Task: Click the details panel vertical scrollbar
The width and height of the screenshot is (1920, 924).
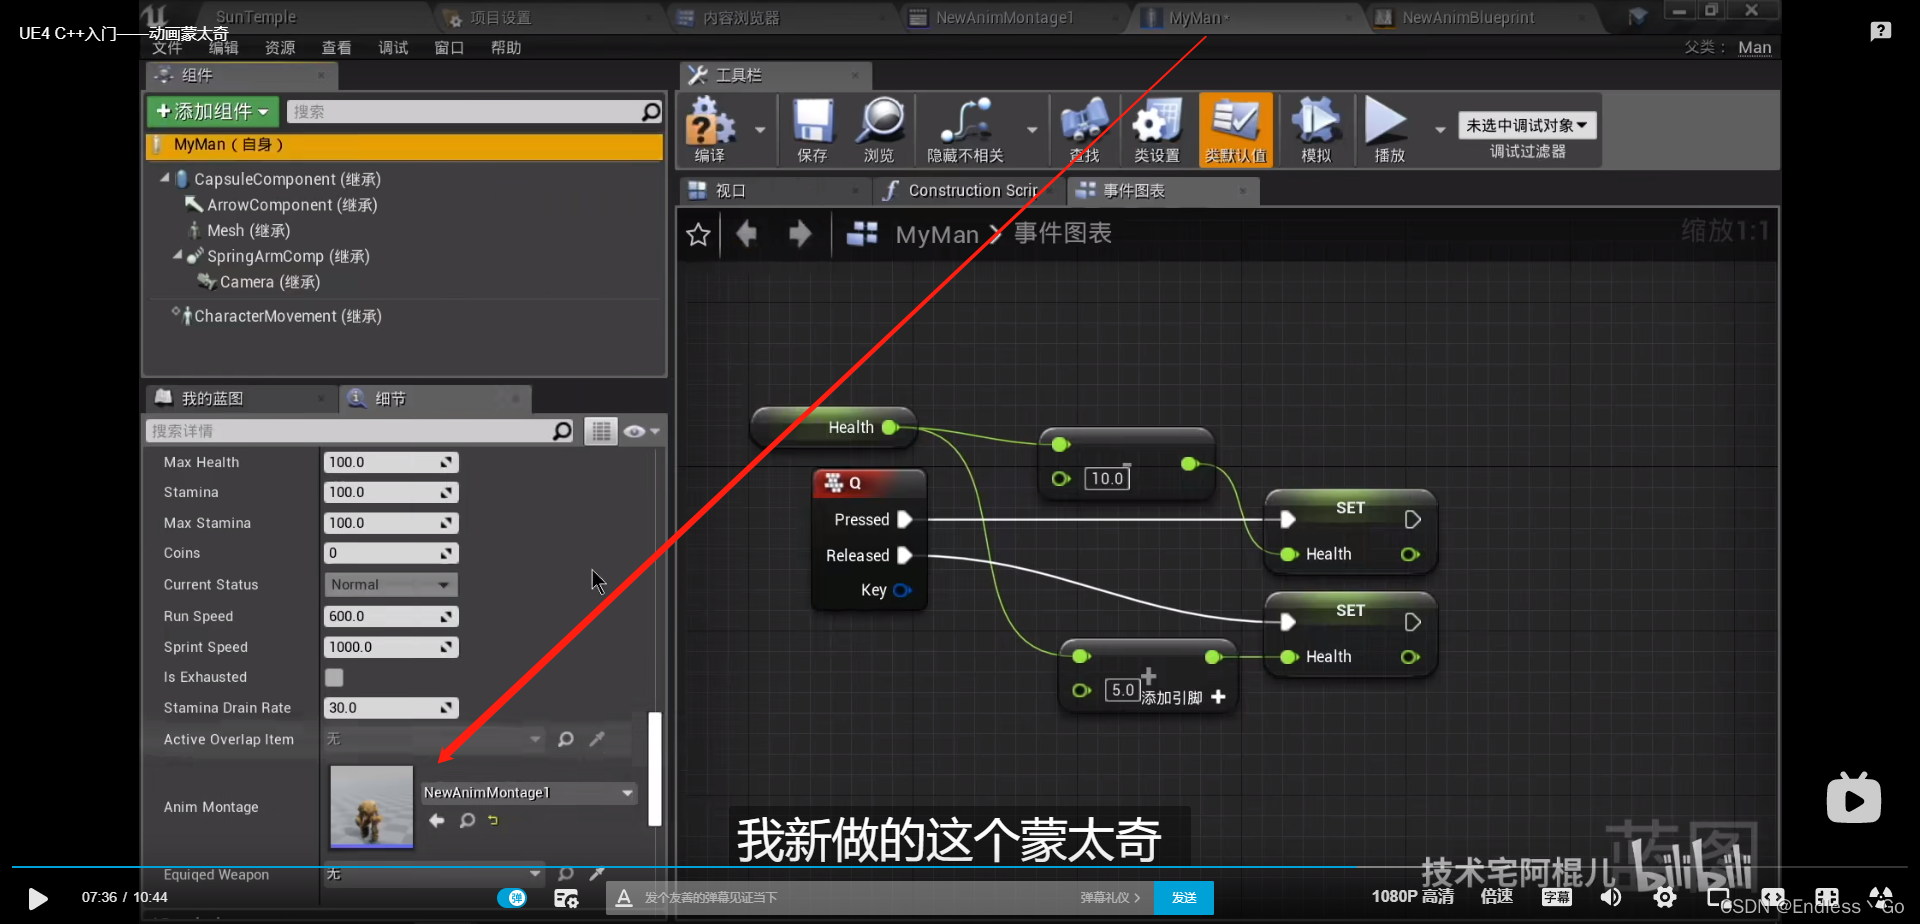Action: (654, 768)
